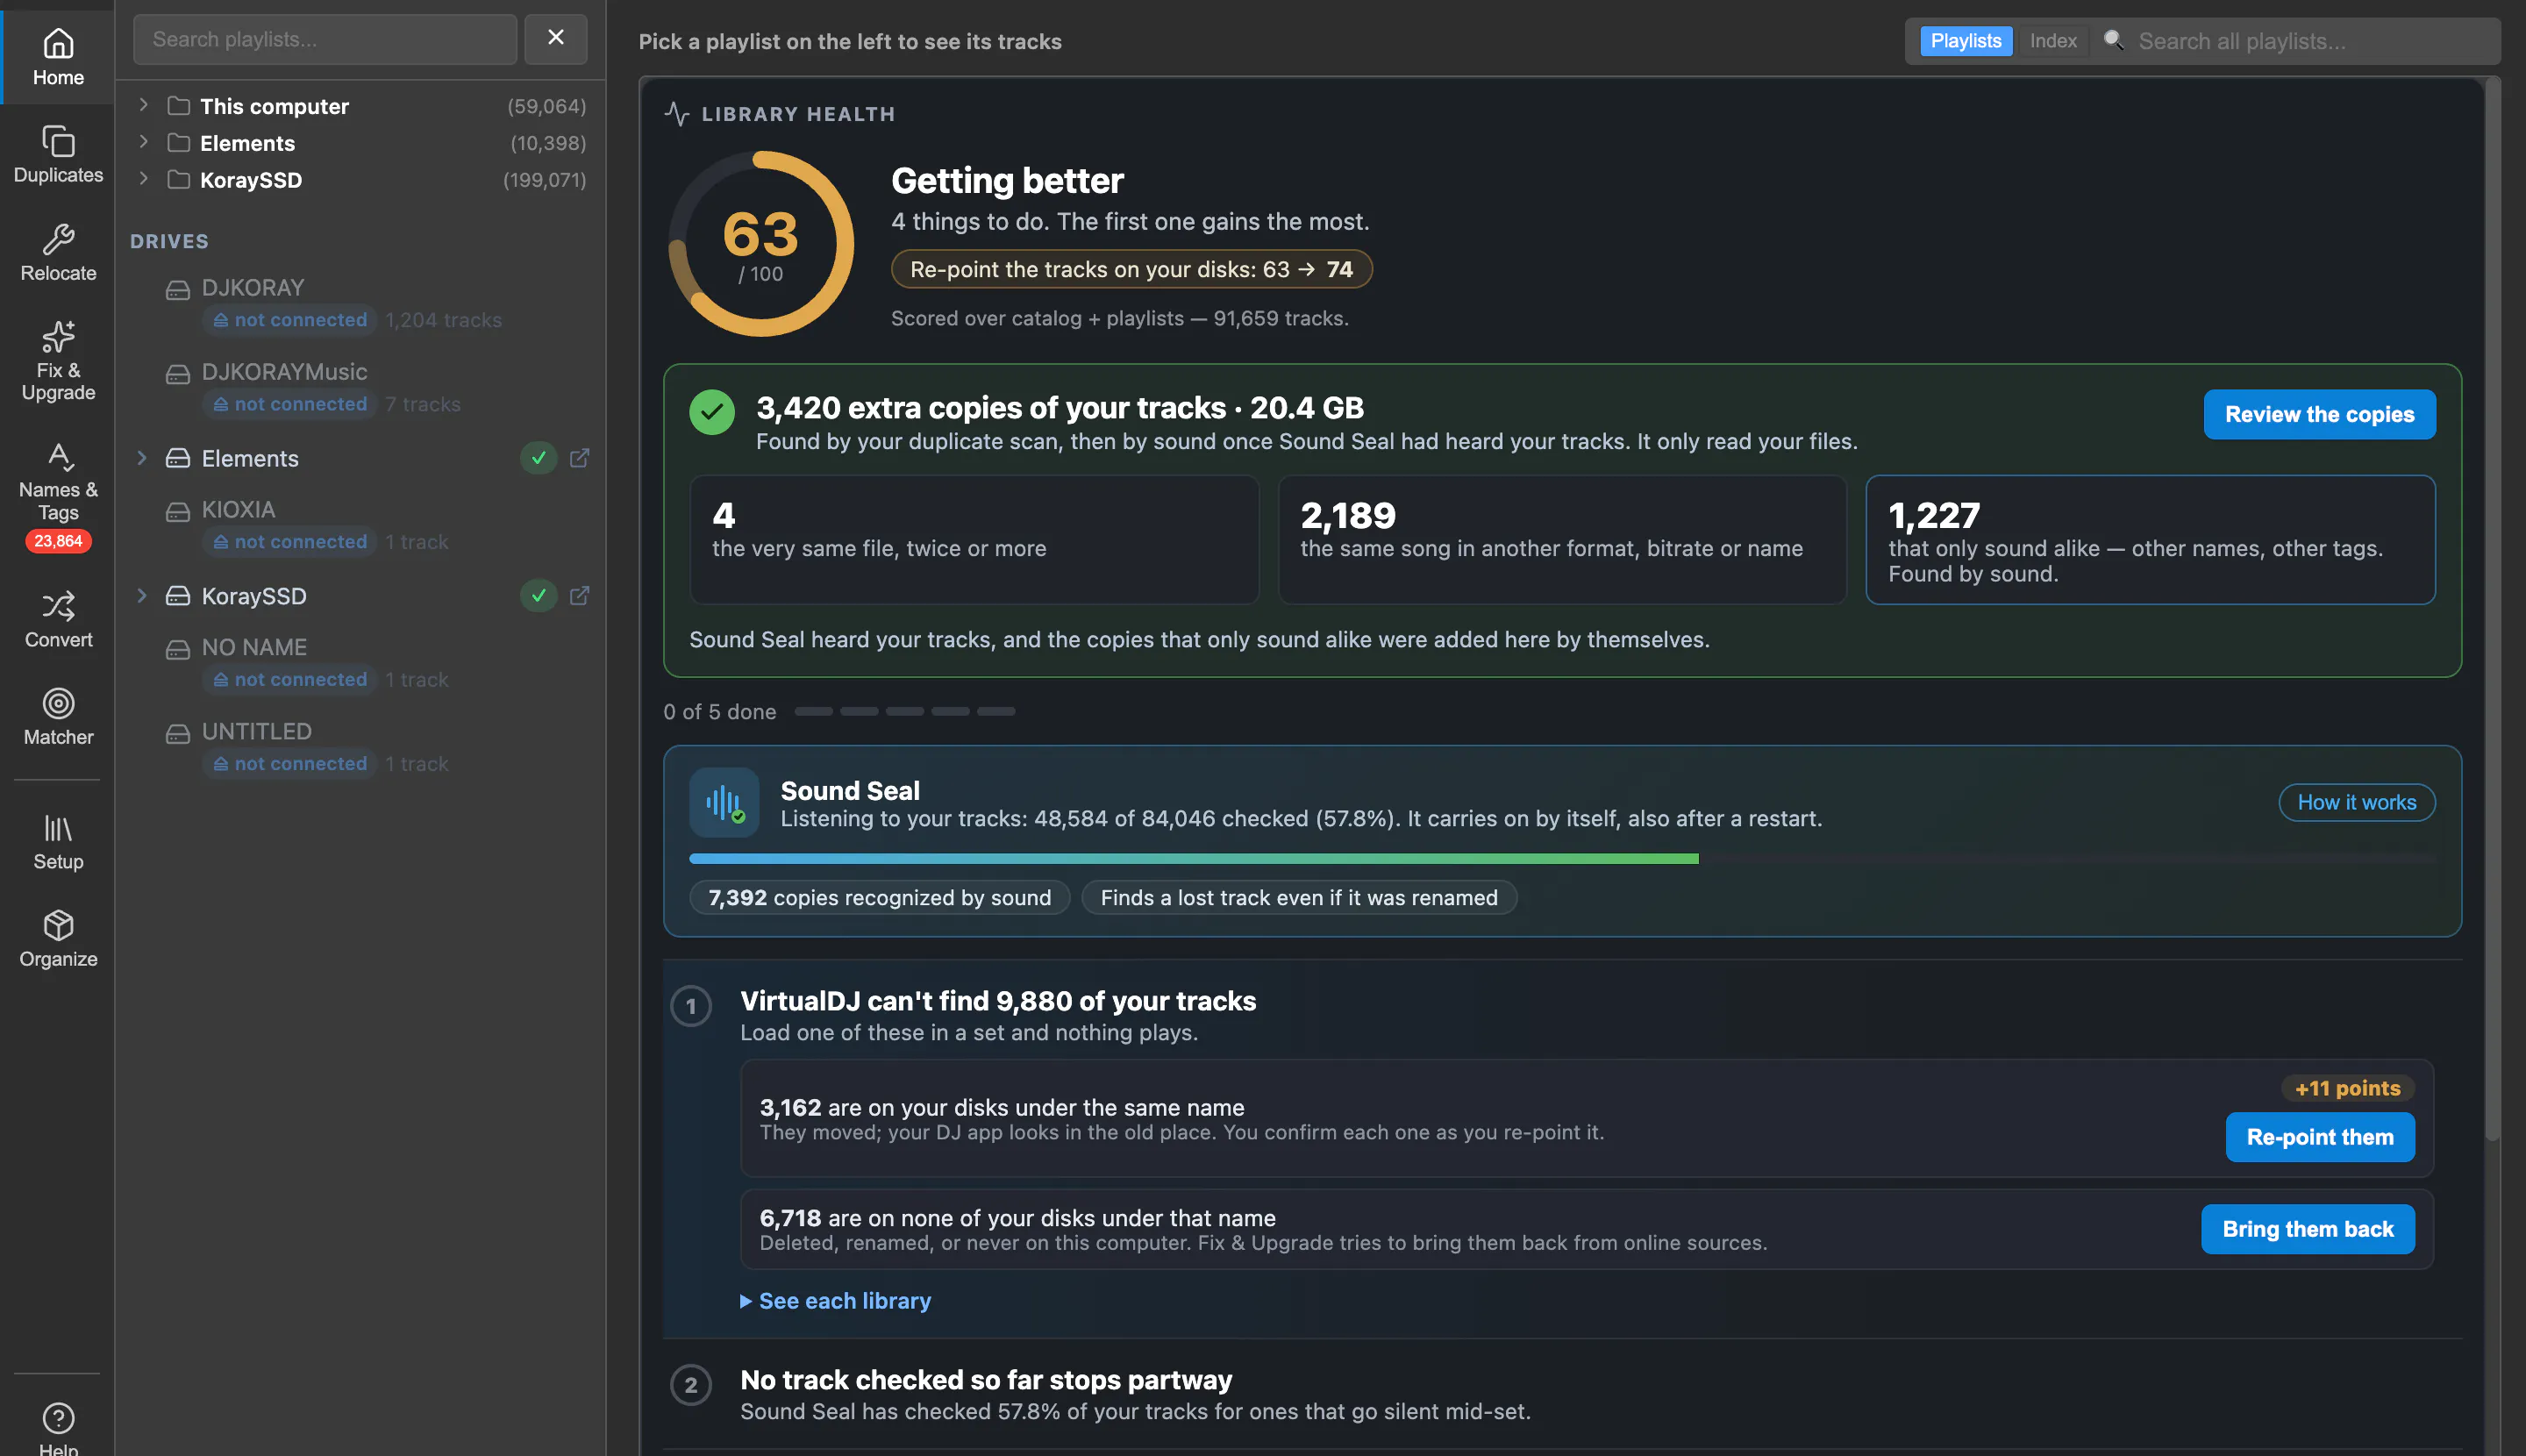Viewport: 2526px width, 1456px height.
Task: Open the Relocate tool
Action: (58, 253)
